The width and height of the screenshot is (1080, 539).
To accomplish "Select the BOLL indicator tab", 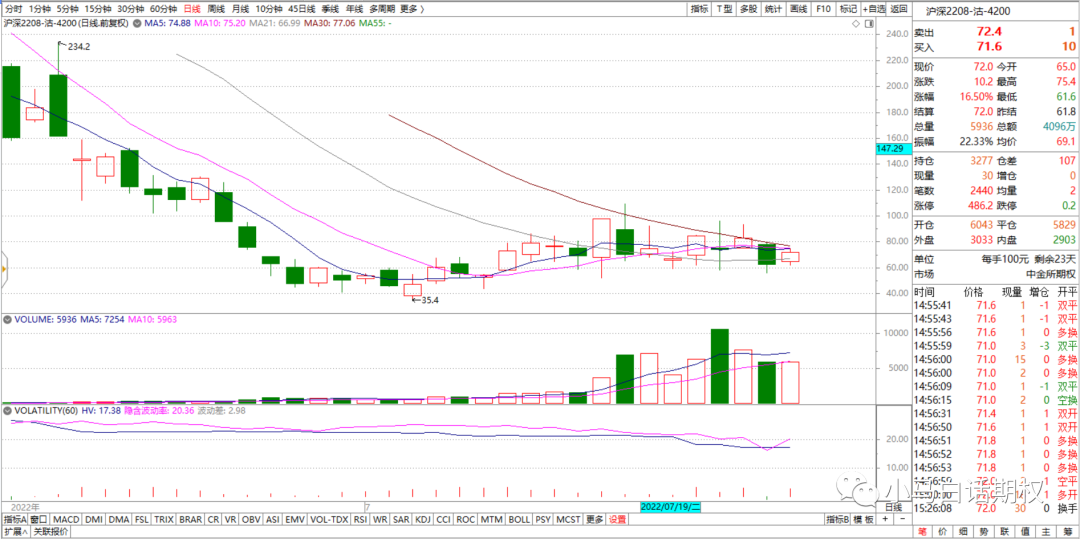I will (518, 519).
